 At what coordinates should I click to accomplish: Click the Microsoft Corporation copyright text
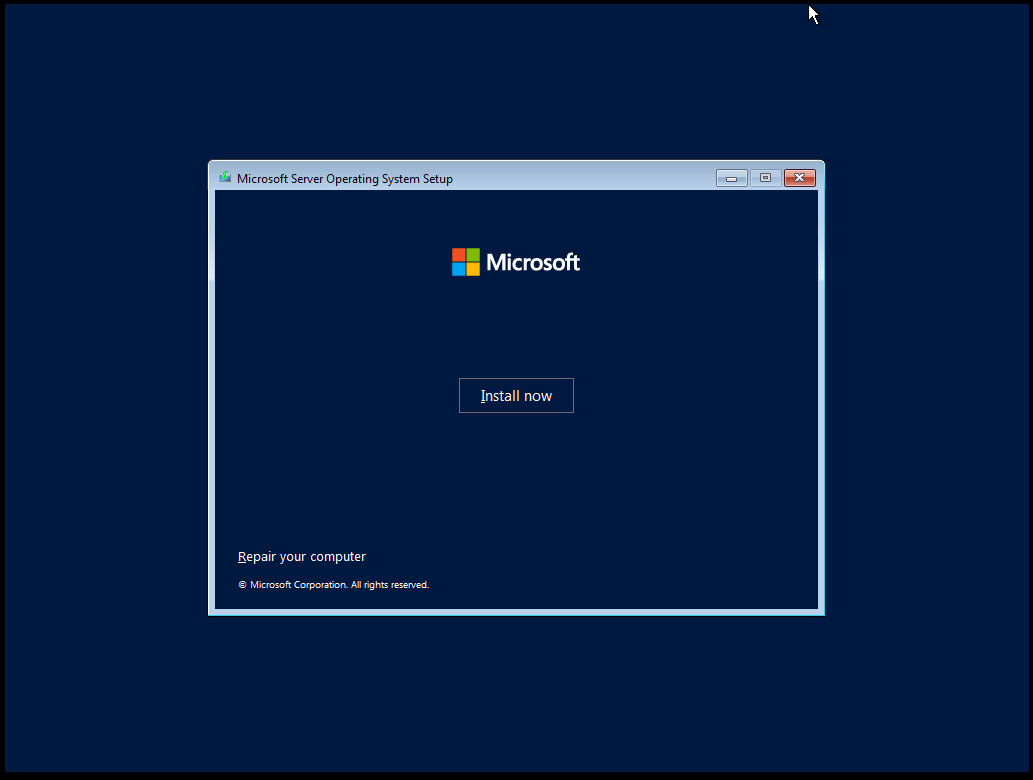333,584
